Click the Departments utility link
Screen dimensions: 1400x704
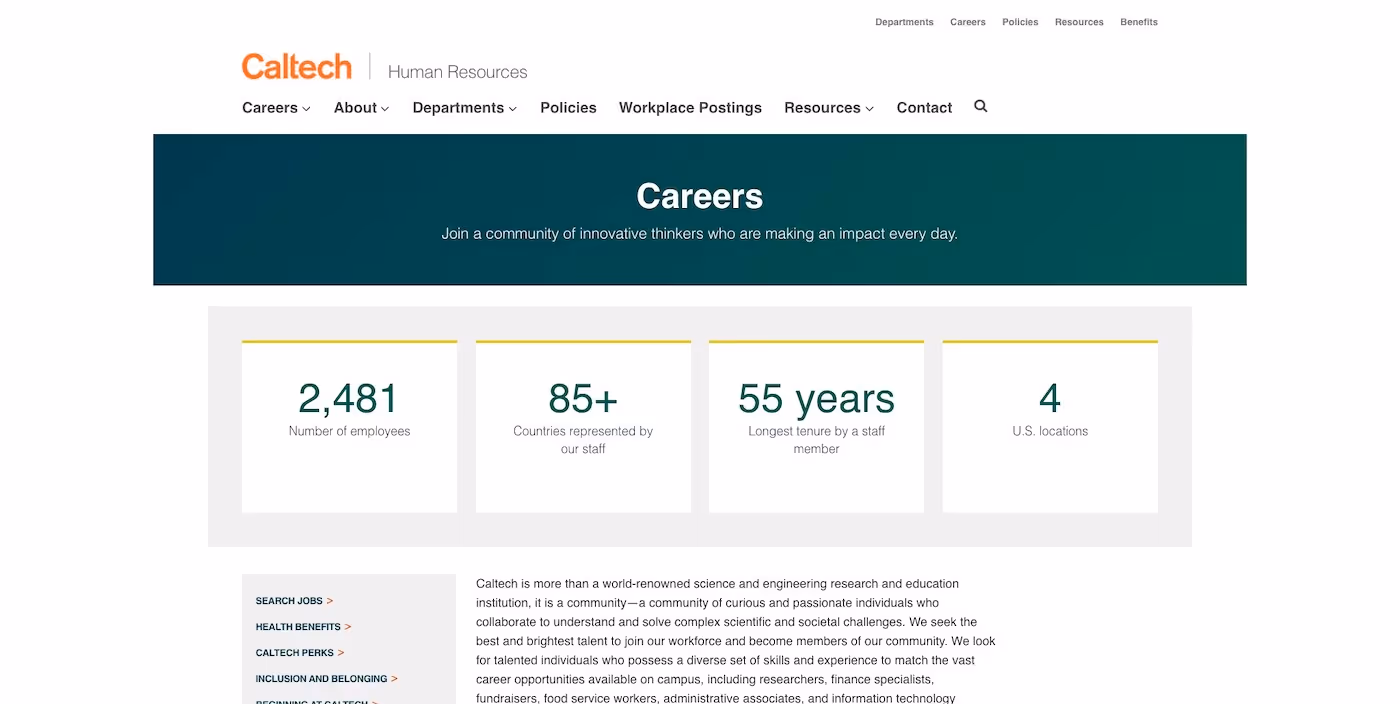click(x=904, y=21)
